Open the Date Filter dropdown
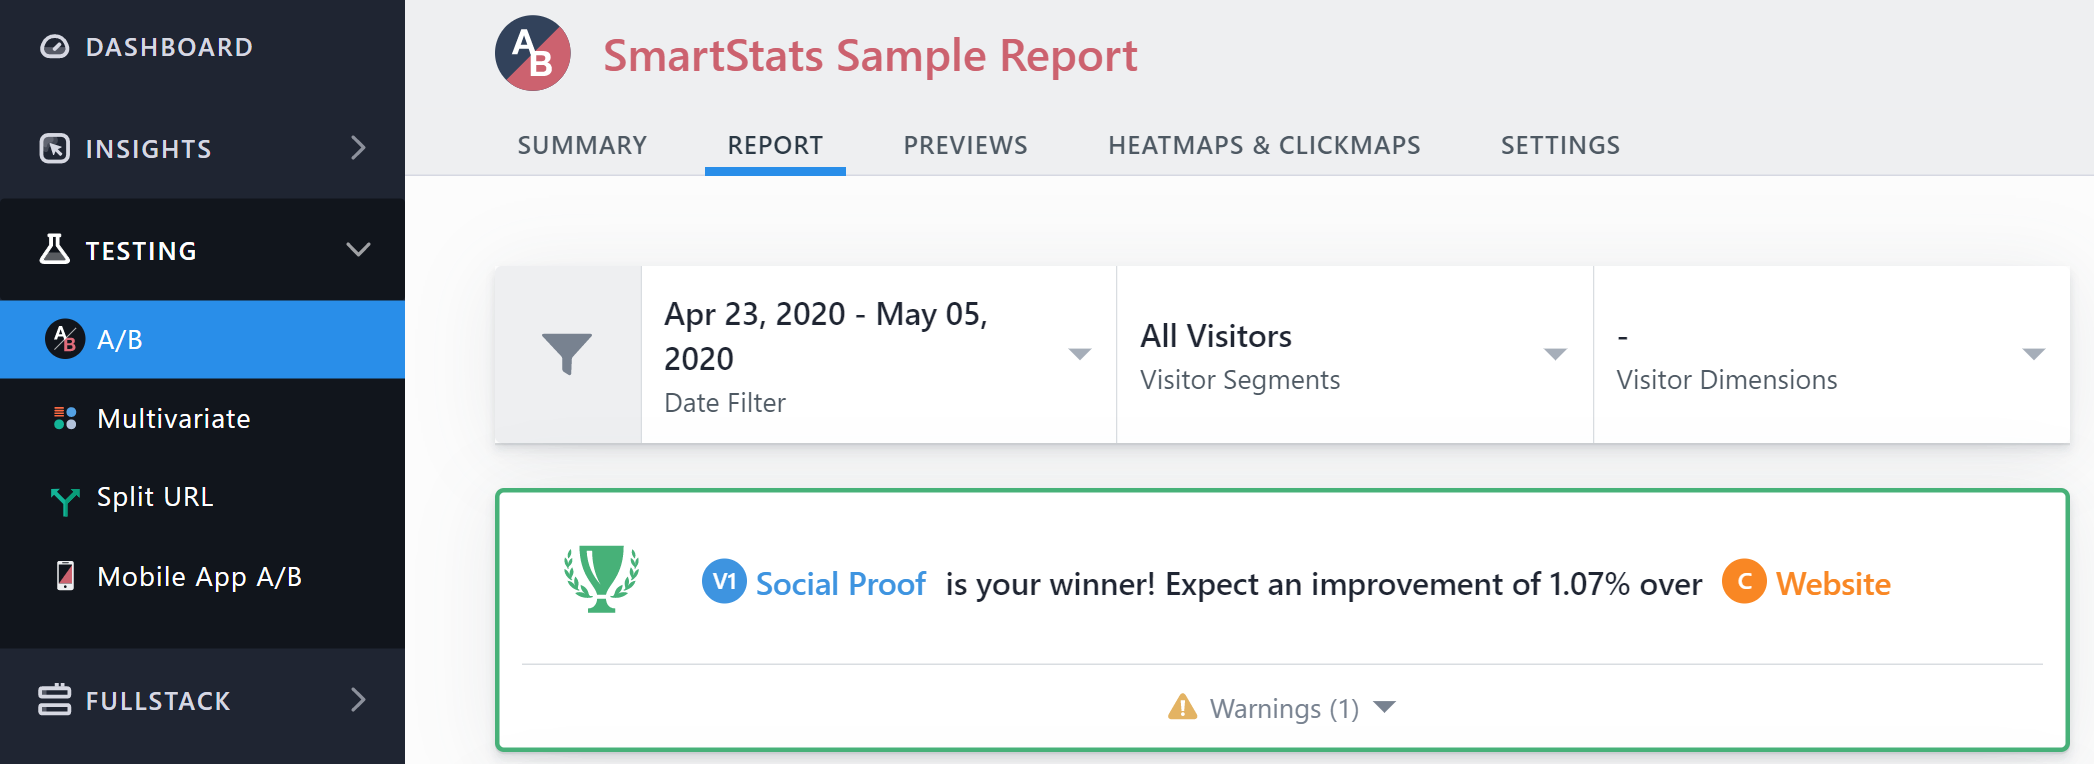 [x=879, y=355]
